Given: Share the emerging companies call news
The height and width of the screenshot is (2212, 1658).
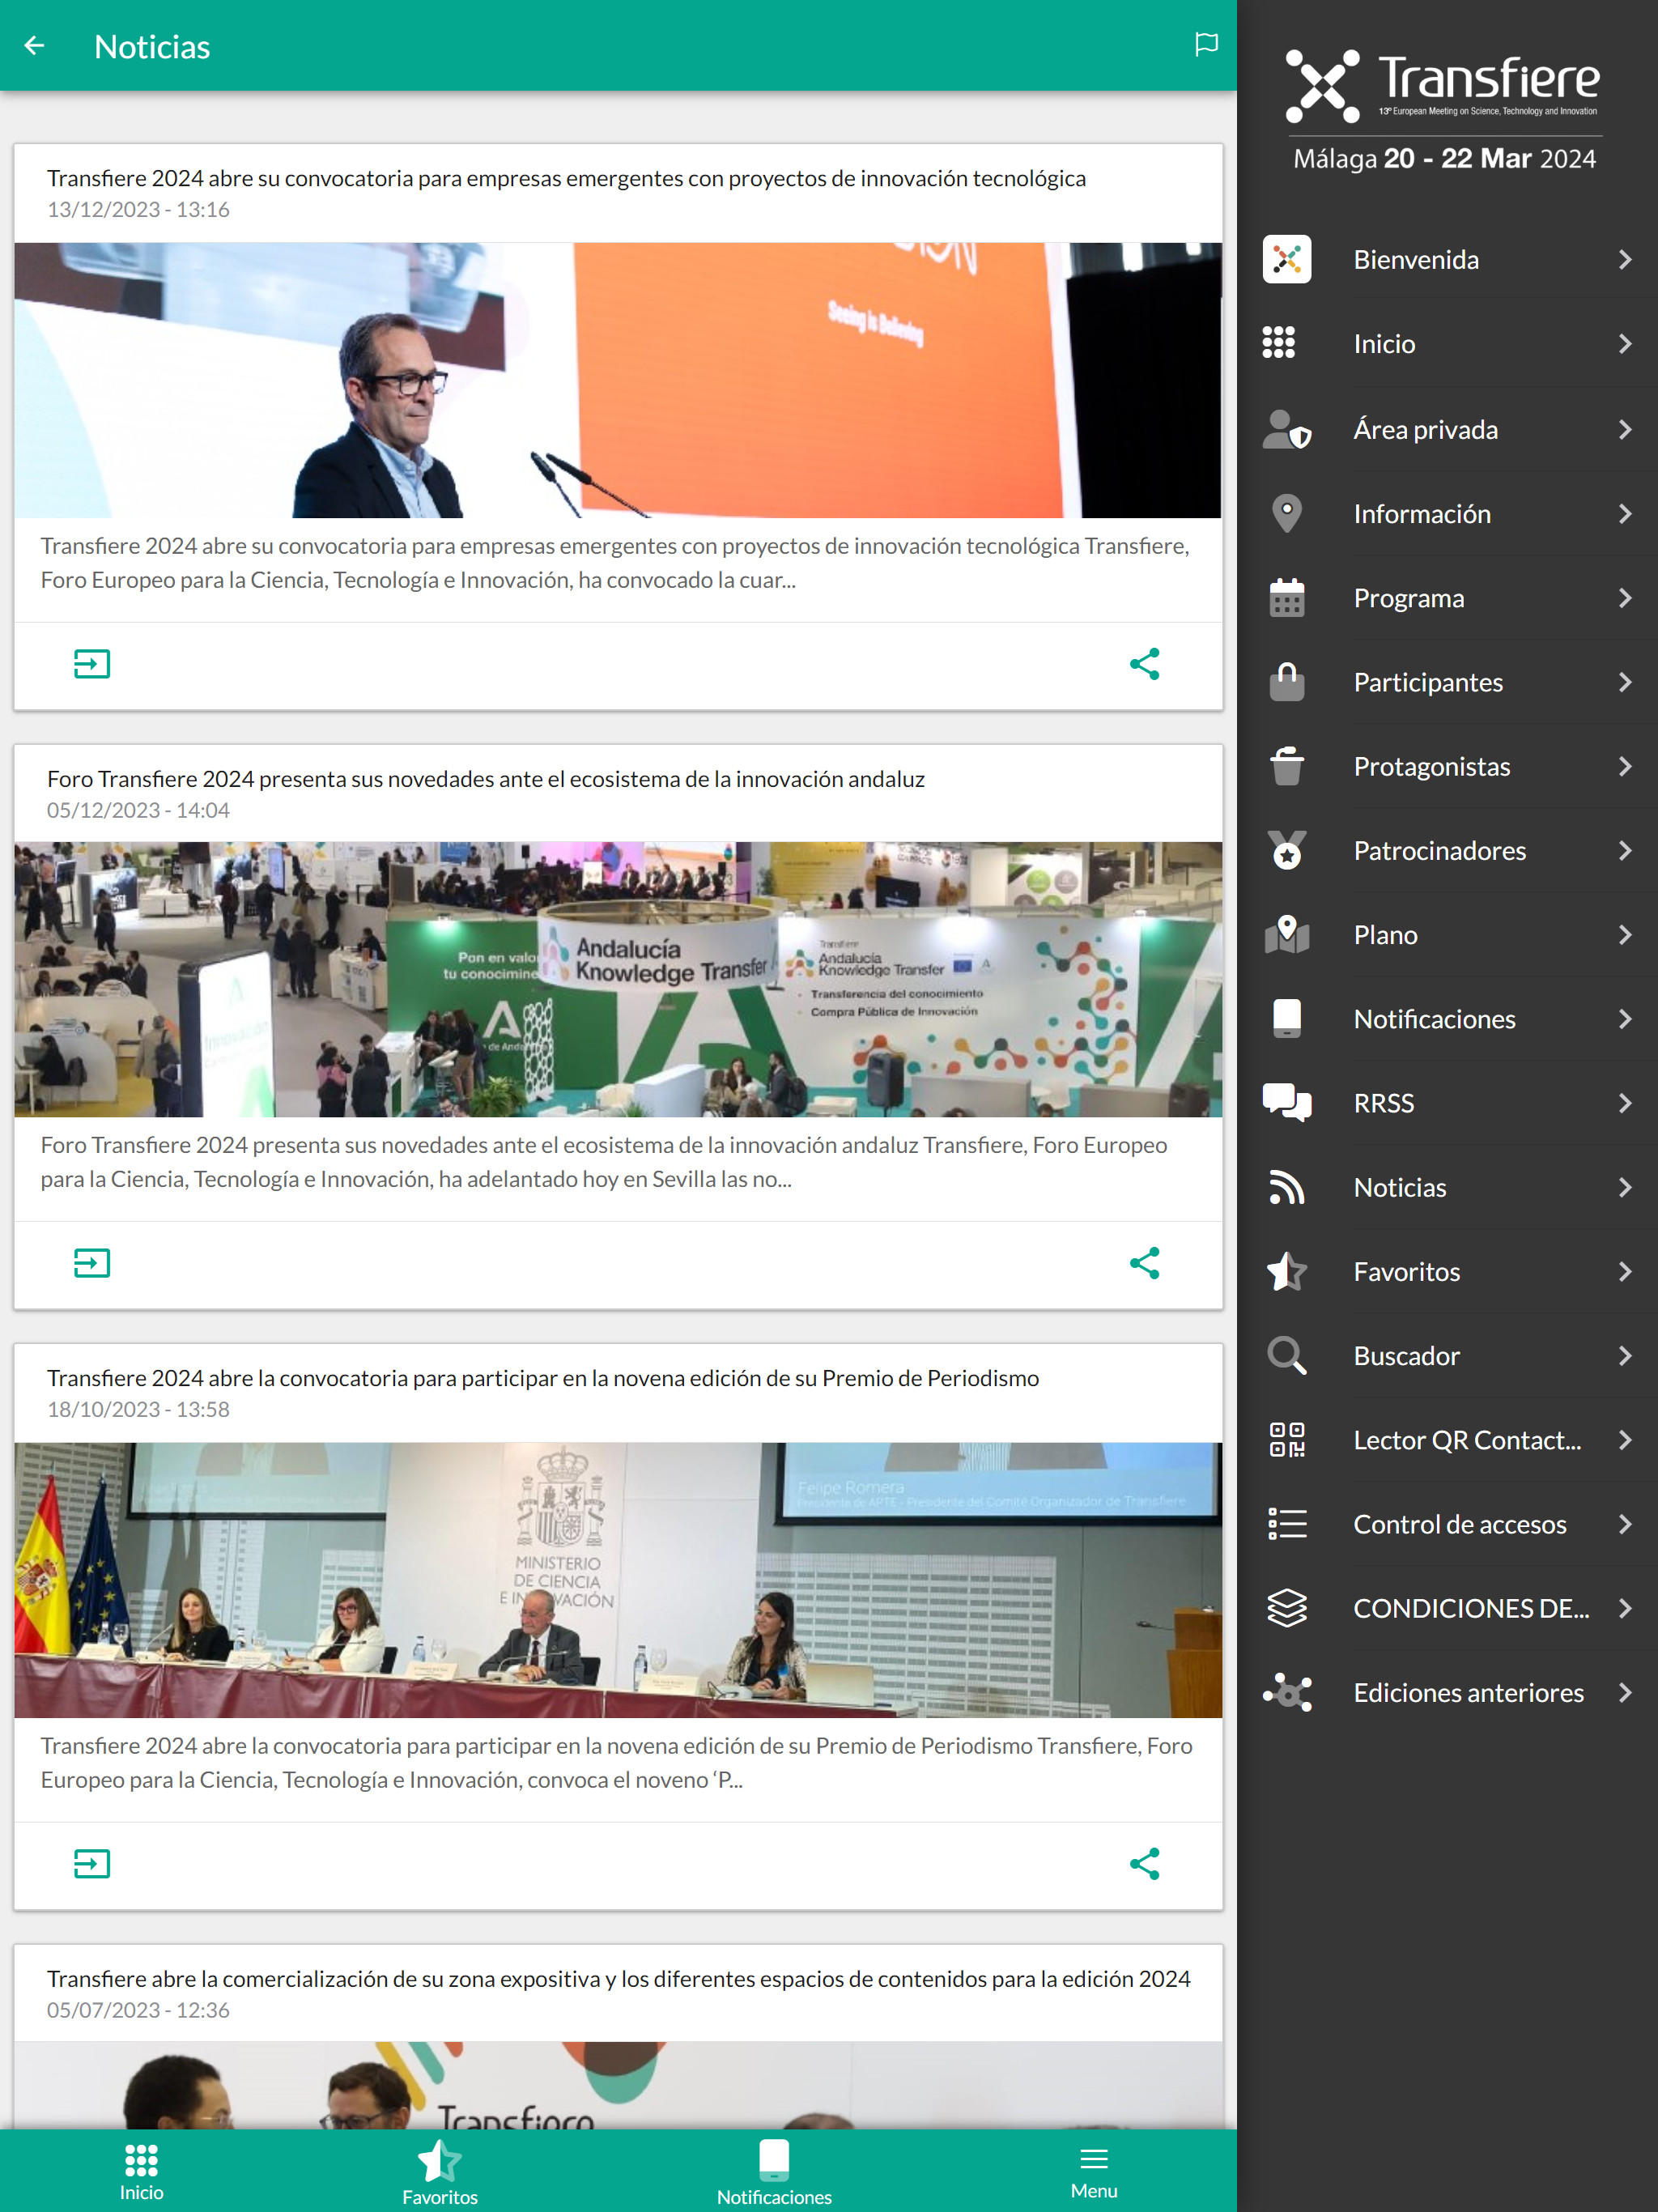Looking at the screenshot, I should 1144,664.
